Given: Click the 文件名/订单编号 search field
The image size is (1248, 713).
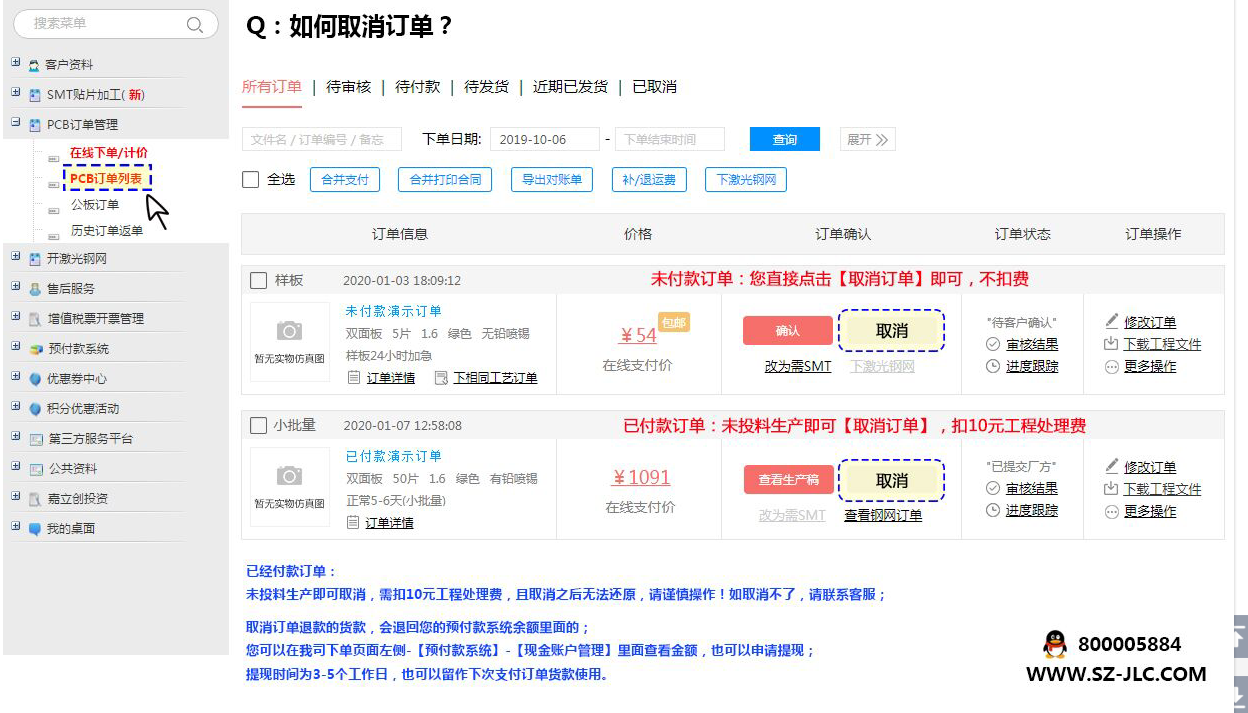Looking at the screenshot, I should pos(321,140).
